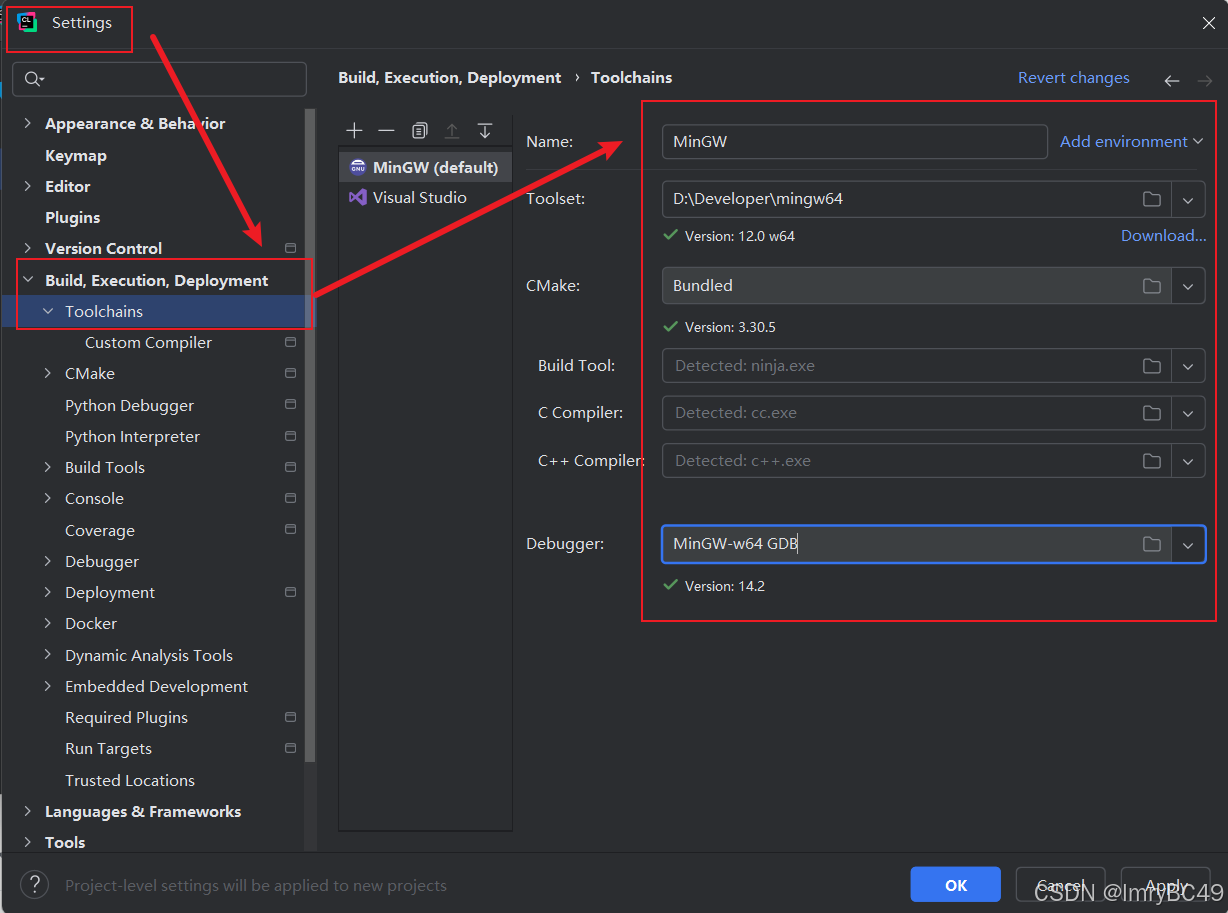Collapse Build, Execution, Deployment section
1228x913 pixels.
click(28, 280)
